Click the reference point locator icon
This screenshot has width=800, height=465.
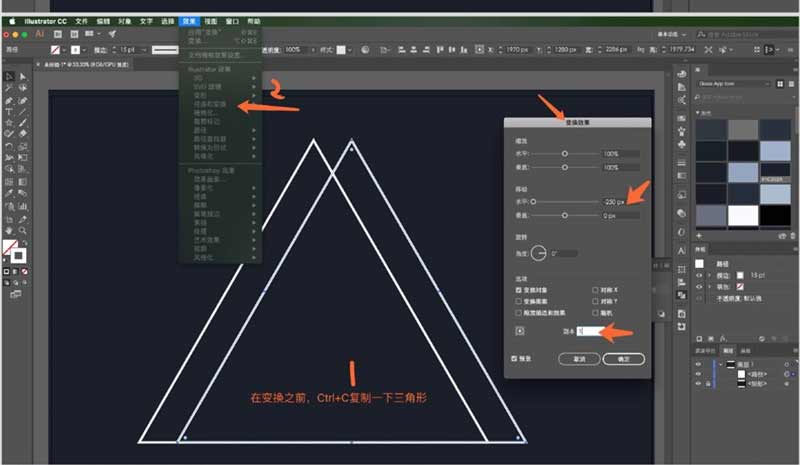click(520, 331)
